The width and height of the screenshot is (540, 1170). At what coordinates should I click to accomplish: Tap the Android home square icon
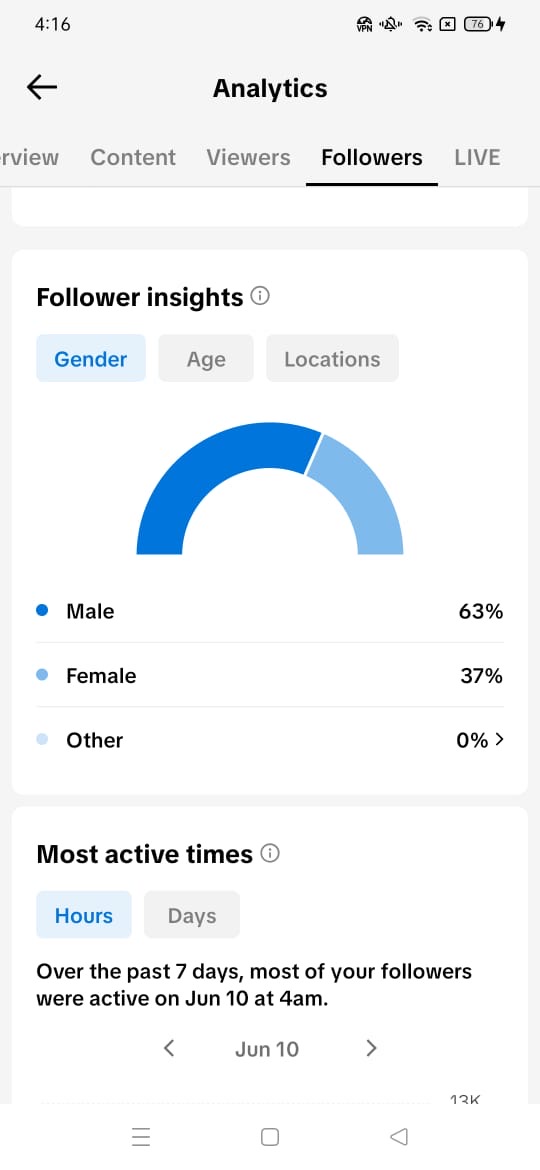[270, 1136]
